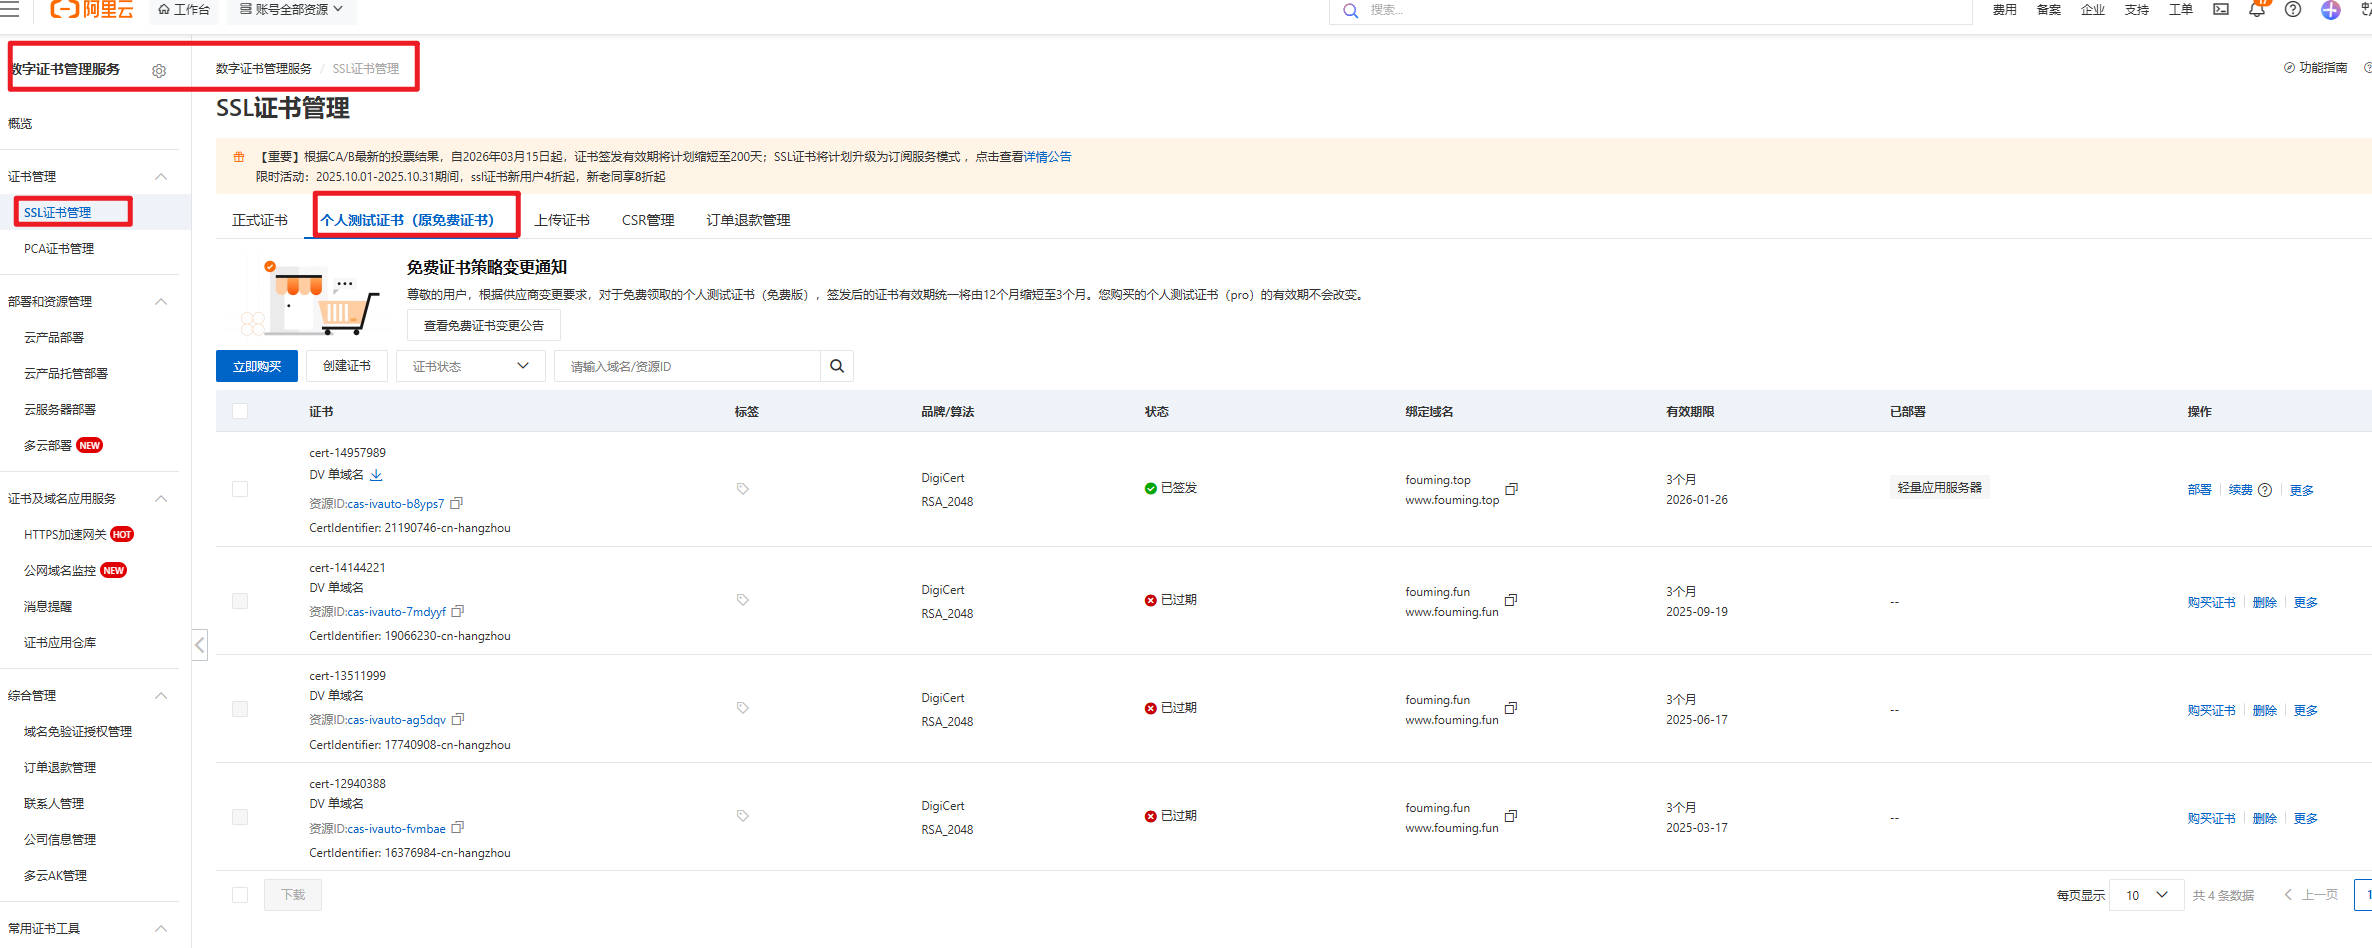Viewport: 2372px width, 948px height.
Task: Click tag icon for cert-14144221 row
Action: tap(743, 600)
